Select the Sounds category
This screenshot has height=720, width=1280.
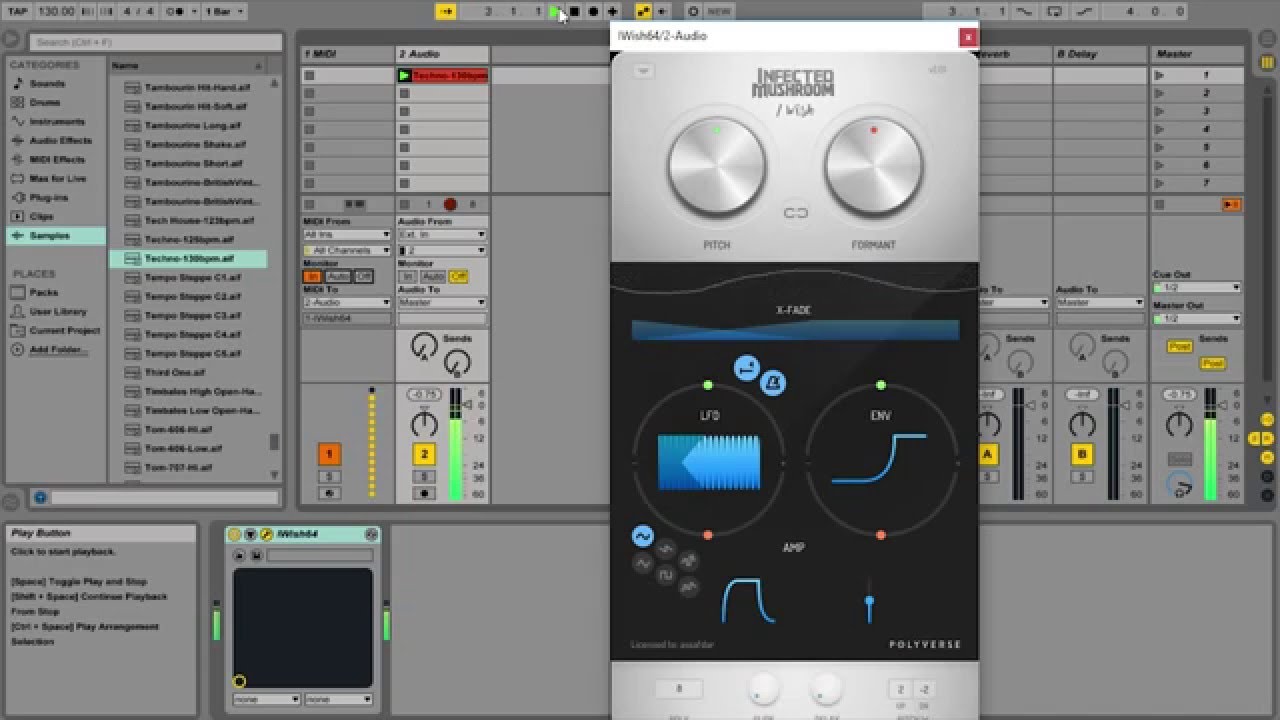click(48, 84)
